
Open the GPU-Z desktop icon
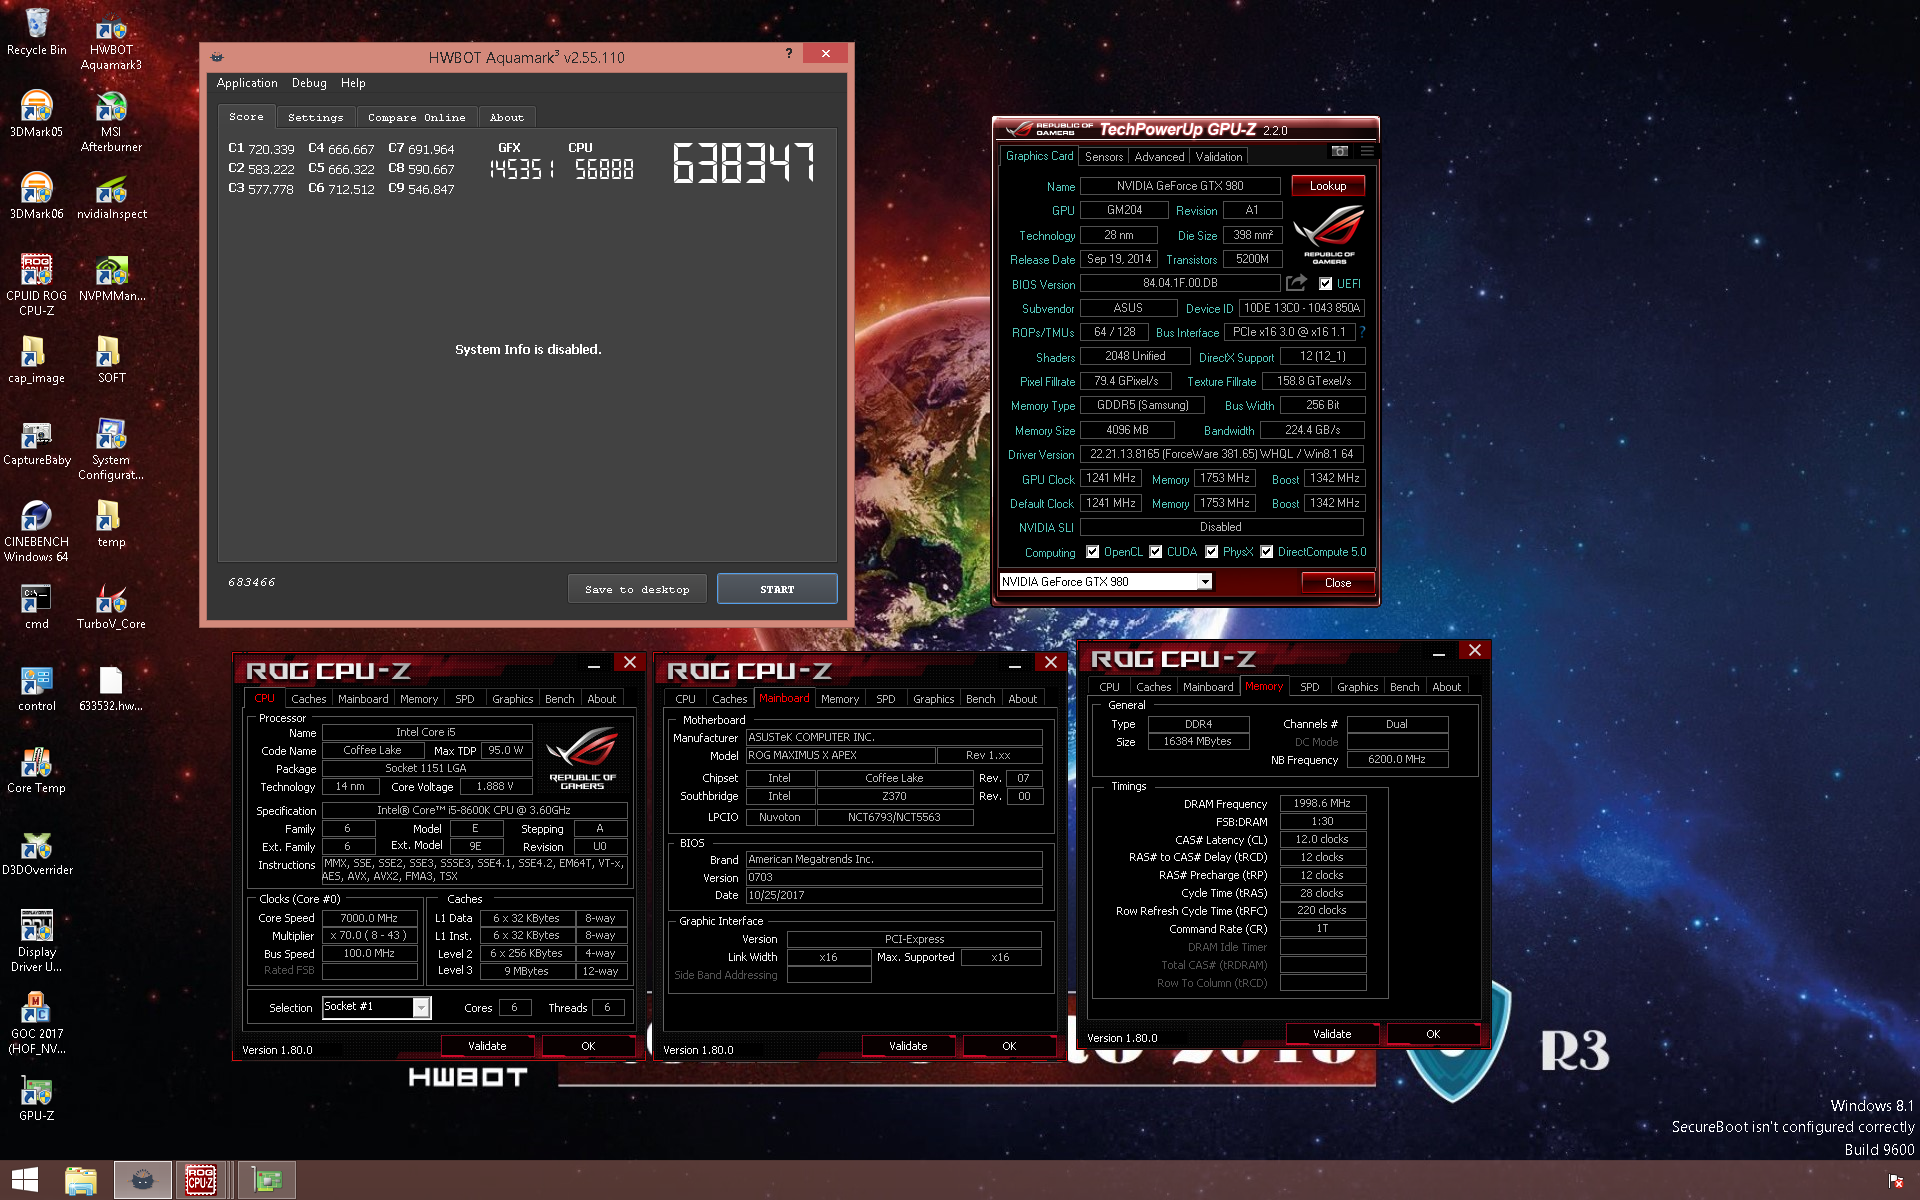[x=37, y=1098]
